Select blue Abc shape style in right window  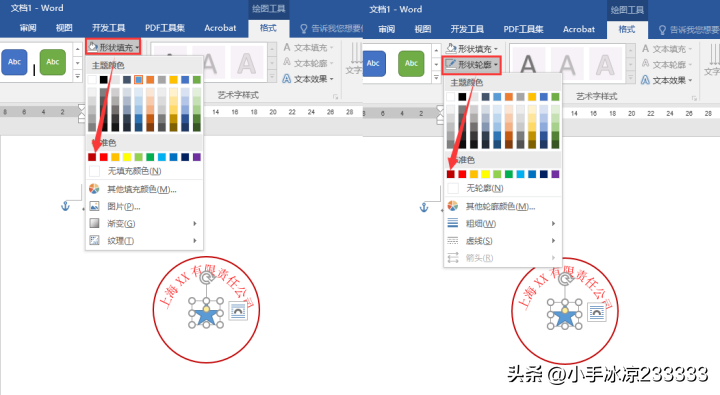click(x=373, y=63)
